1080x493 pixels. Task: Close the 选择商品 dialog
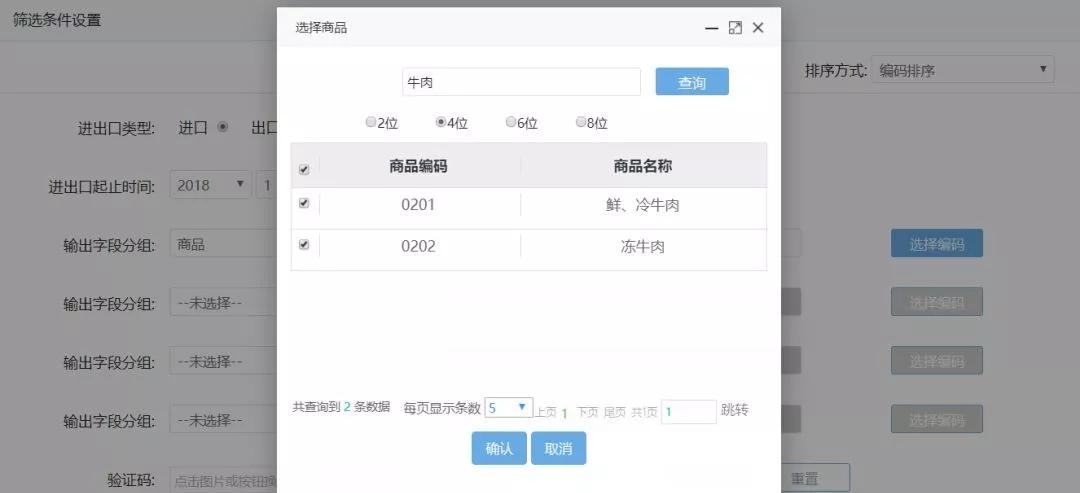click(758, 28)
